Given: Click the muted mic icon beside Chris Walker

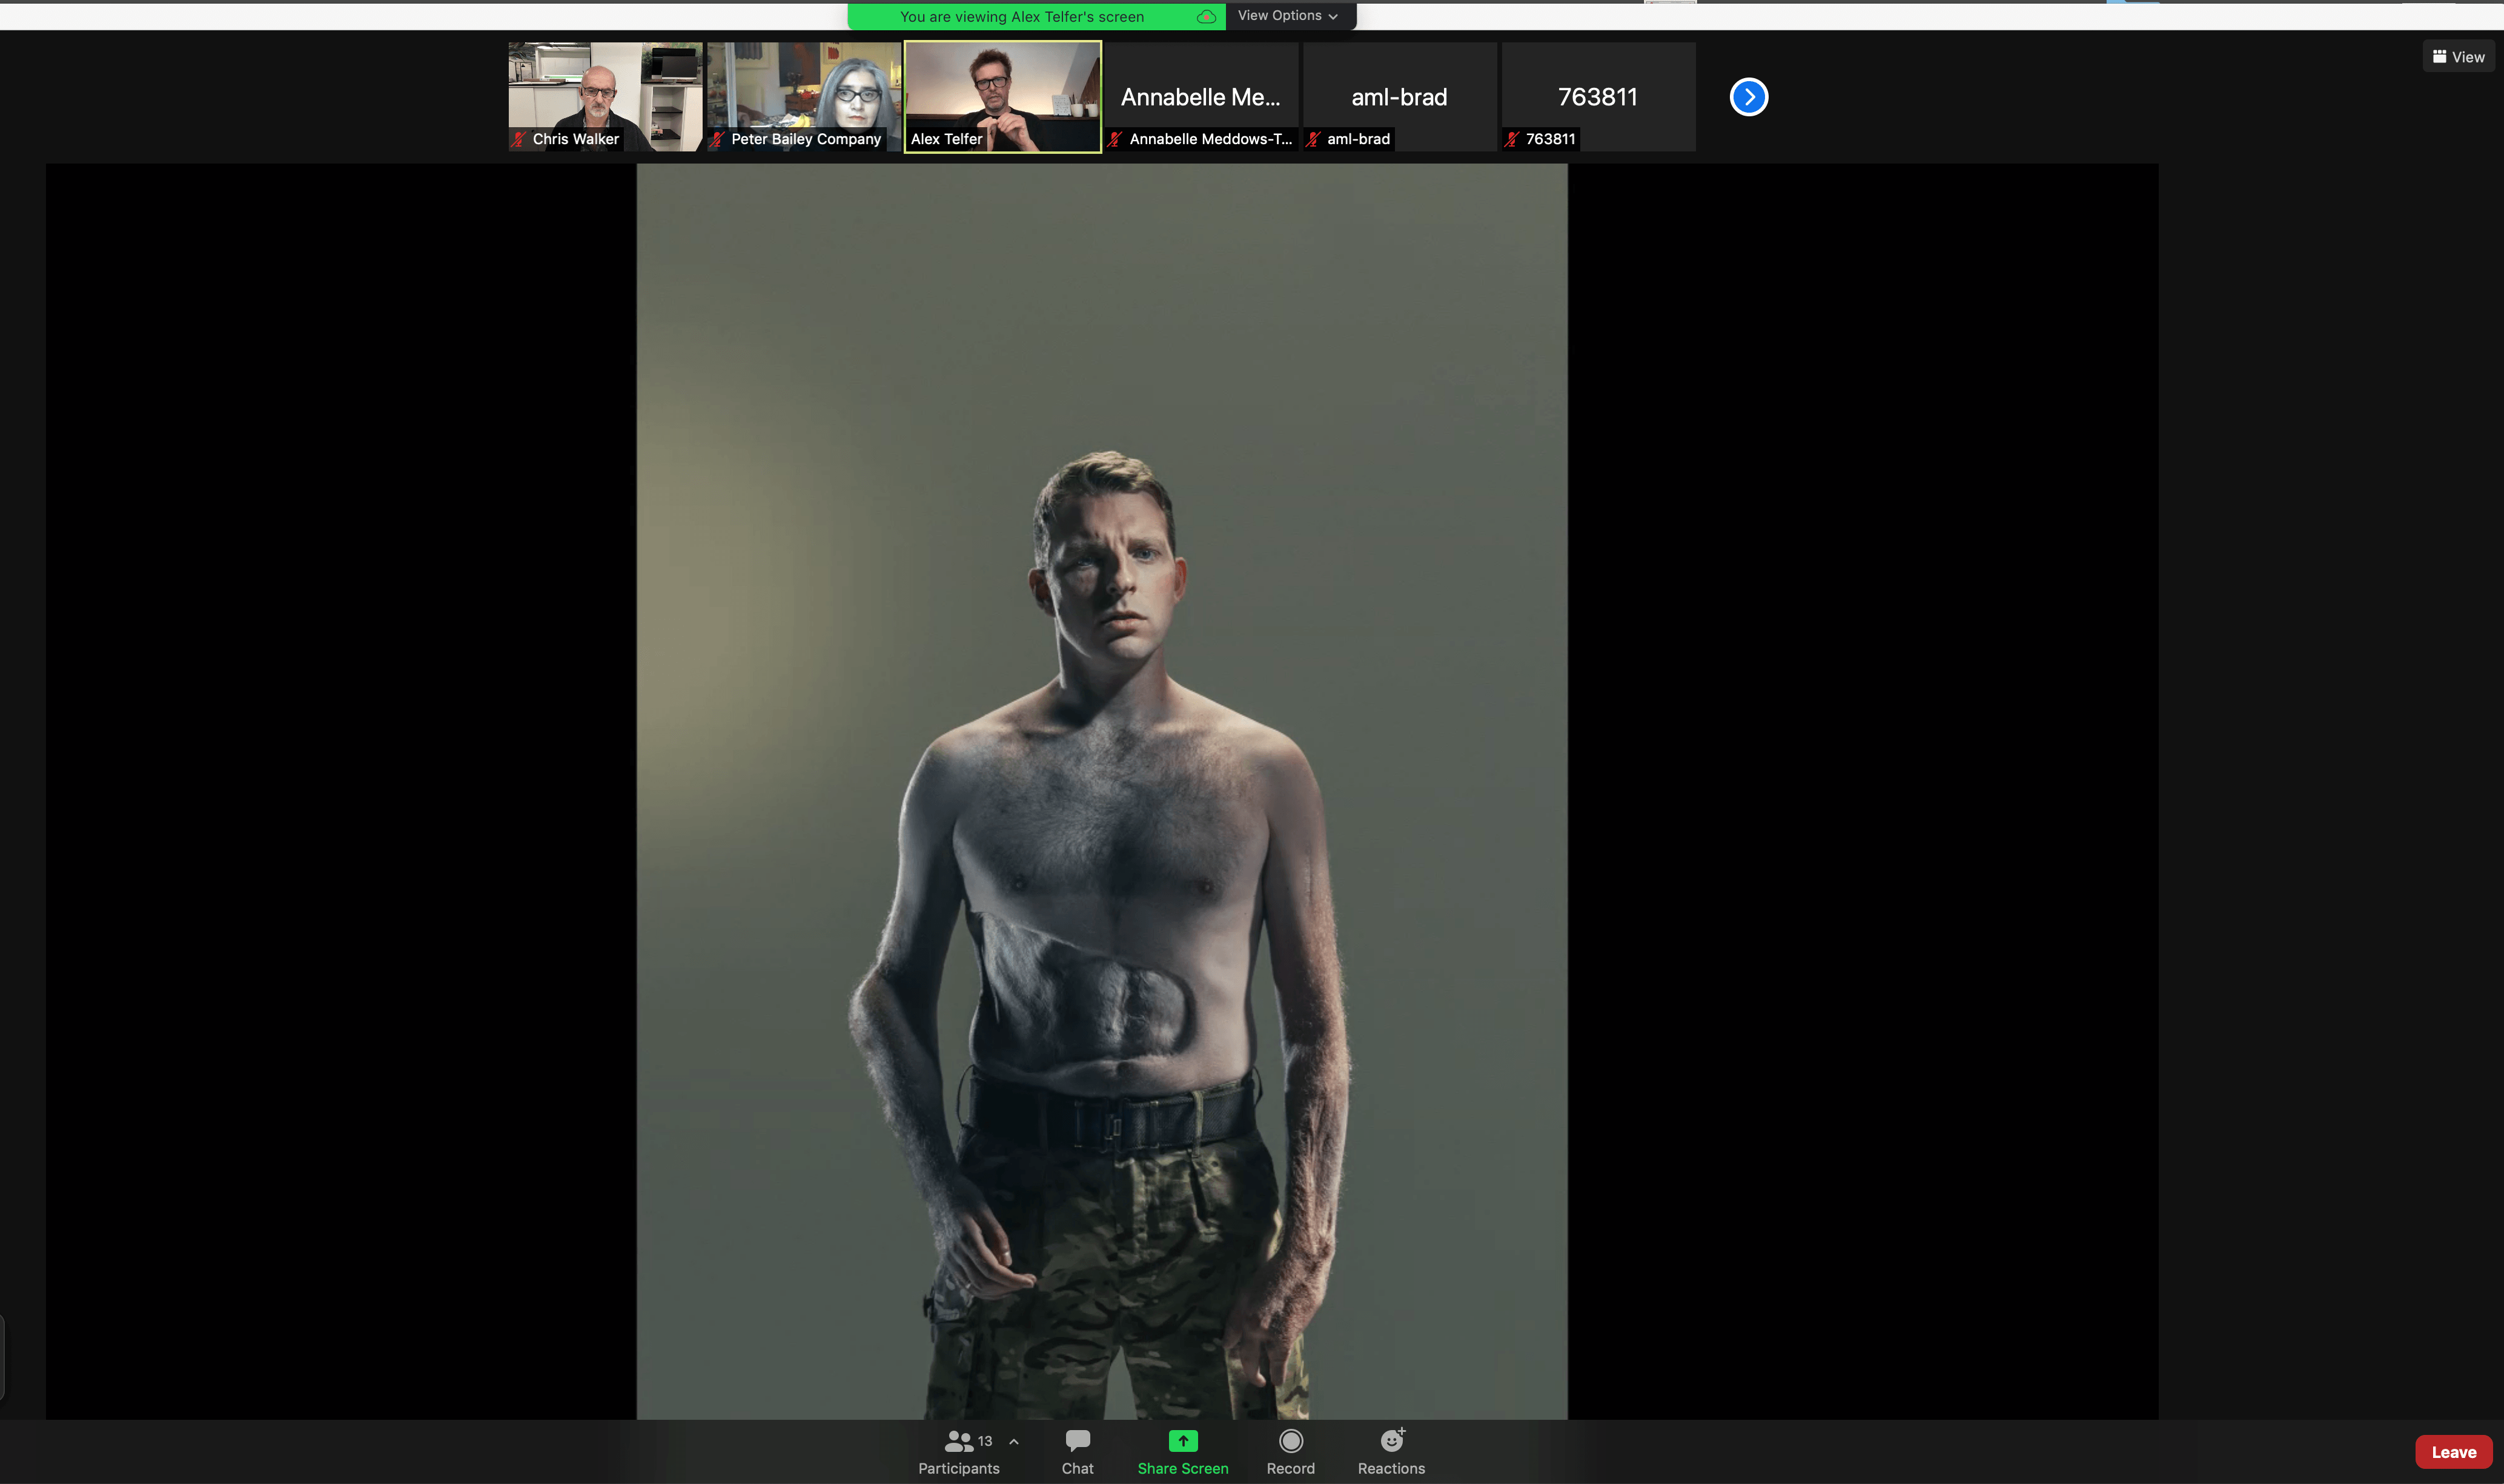Looking at the screenshot, I should click(519, 139).
